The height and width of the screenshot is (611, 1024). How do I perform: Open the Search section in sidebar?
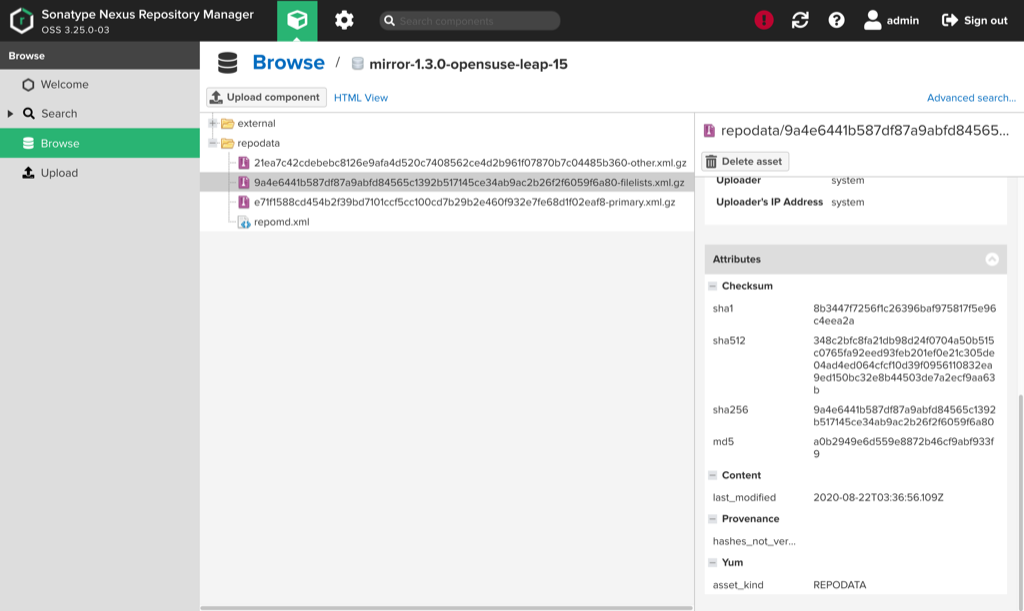[100, 114]
